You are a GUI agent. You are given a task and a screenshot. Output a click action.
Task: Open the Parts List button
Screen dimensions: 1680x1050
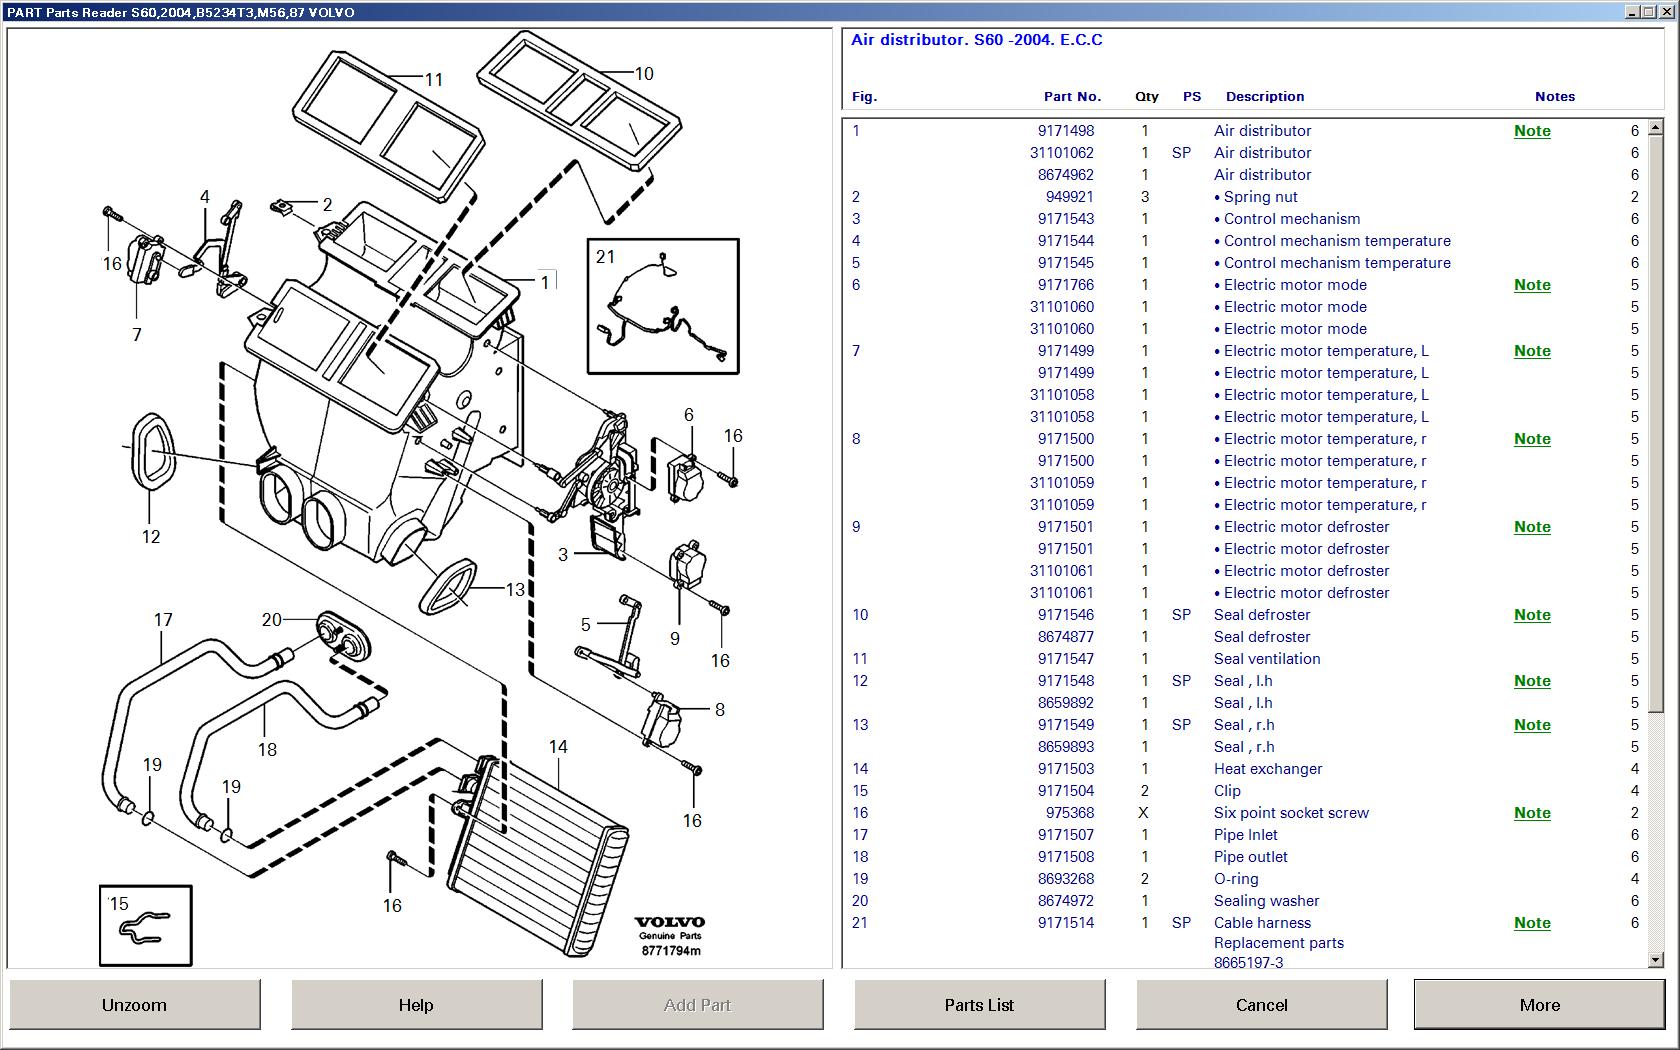pos(979,1005)
